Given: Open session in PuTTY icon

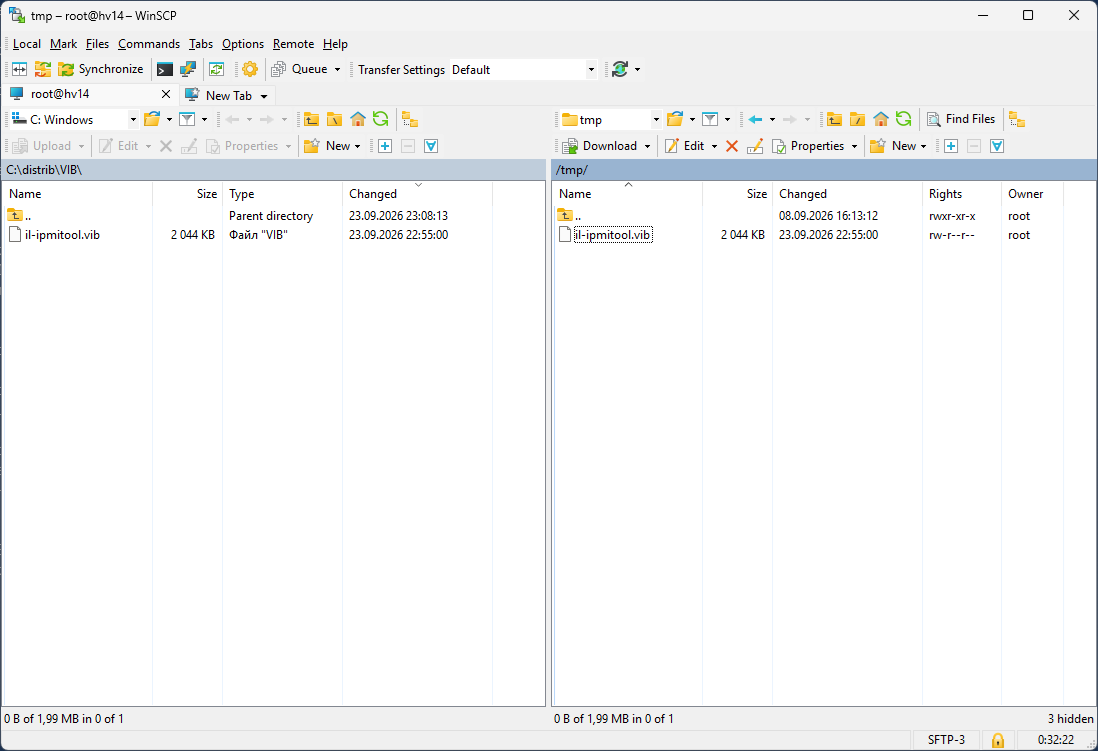Looking at the screenshot, I should pyautogui.click(x=188, y=69).
